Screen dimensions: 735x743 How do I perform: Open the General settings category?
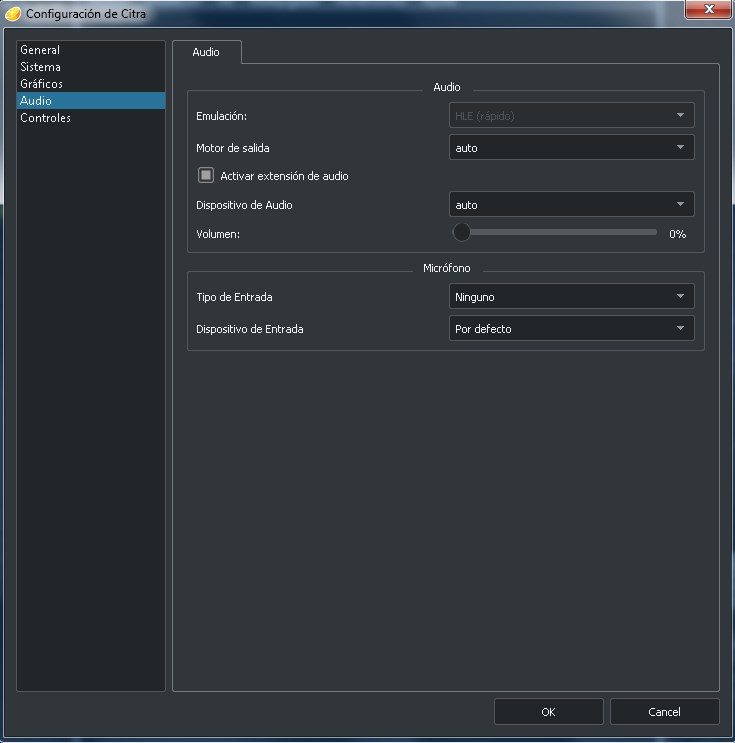pos(91,50)
